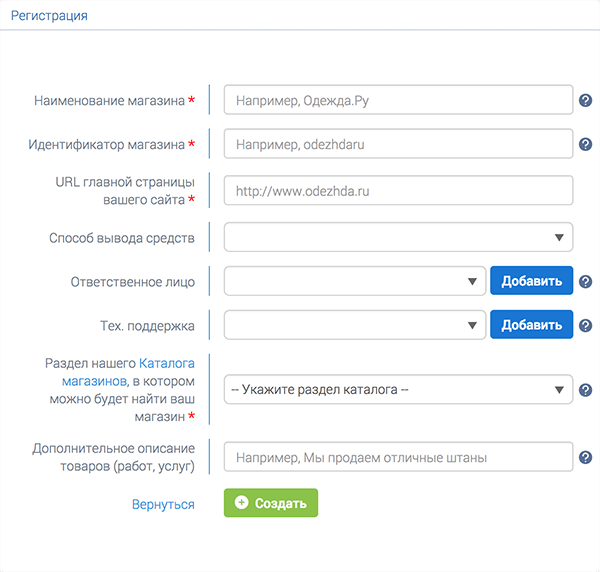
Task: Open the Каталога магазинов link
Action: (129, 372)
